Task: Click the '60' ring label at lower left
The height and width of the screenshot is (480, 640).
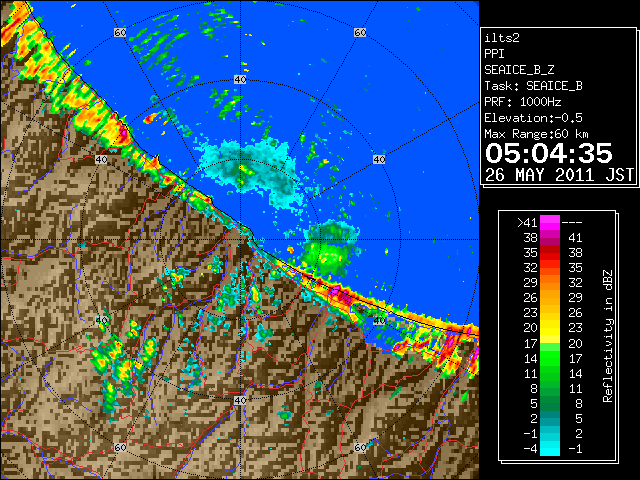Action: tap(120, 447)
